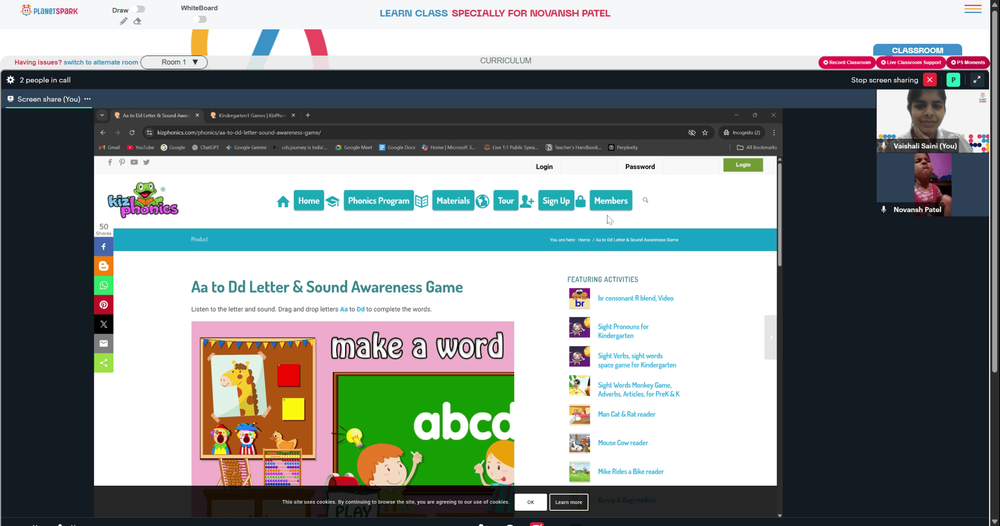Screen dimensions: 1000x526
Task: Reload the kizphonics page
Action: coord(132,133)
